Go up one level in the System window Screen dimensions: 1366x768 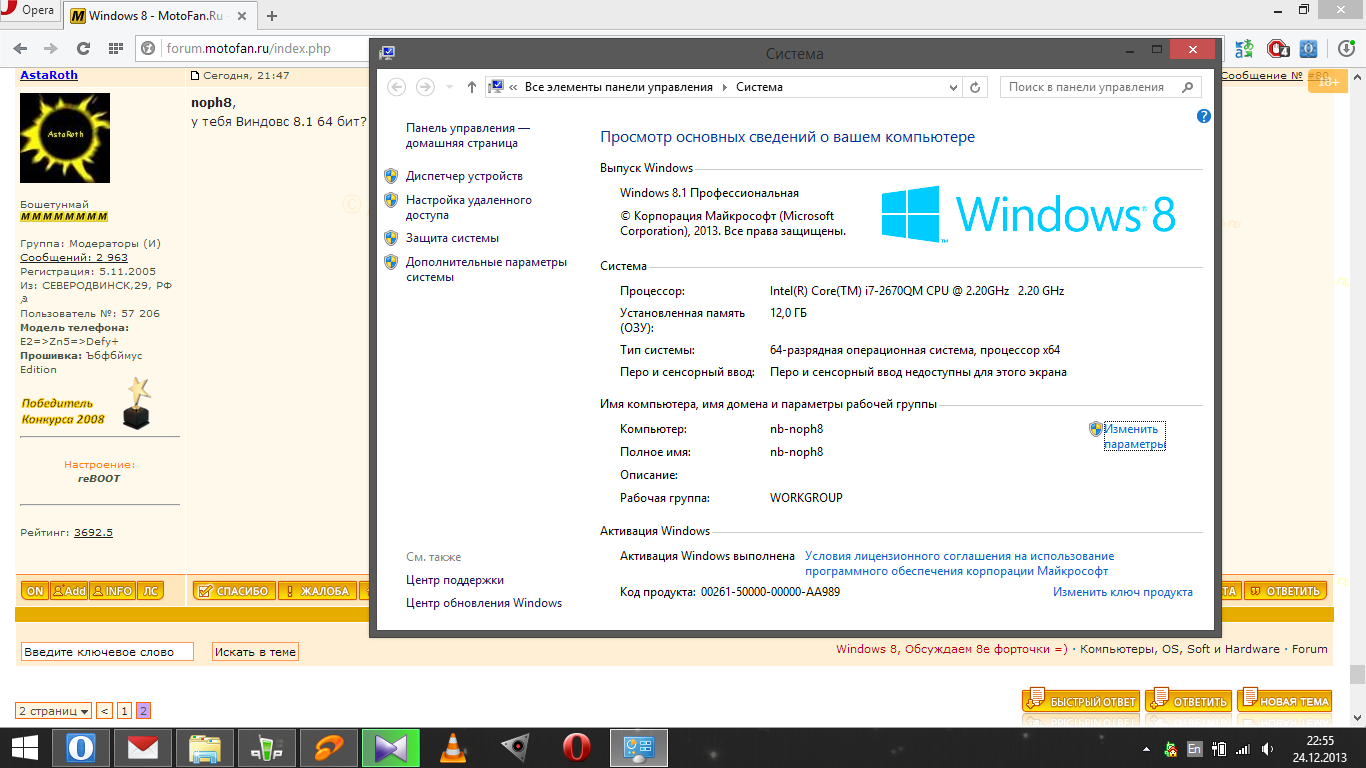pos(472,87)
